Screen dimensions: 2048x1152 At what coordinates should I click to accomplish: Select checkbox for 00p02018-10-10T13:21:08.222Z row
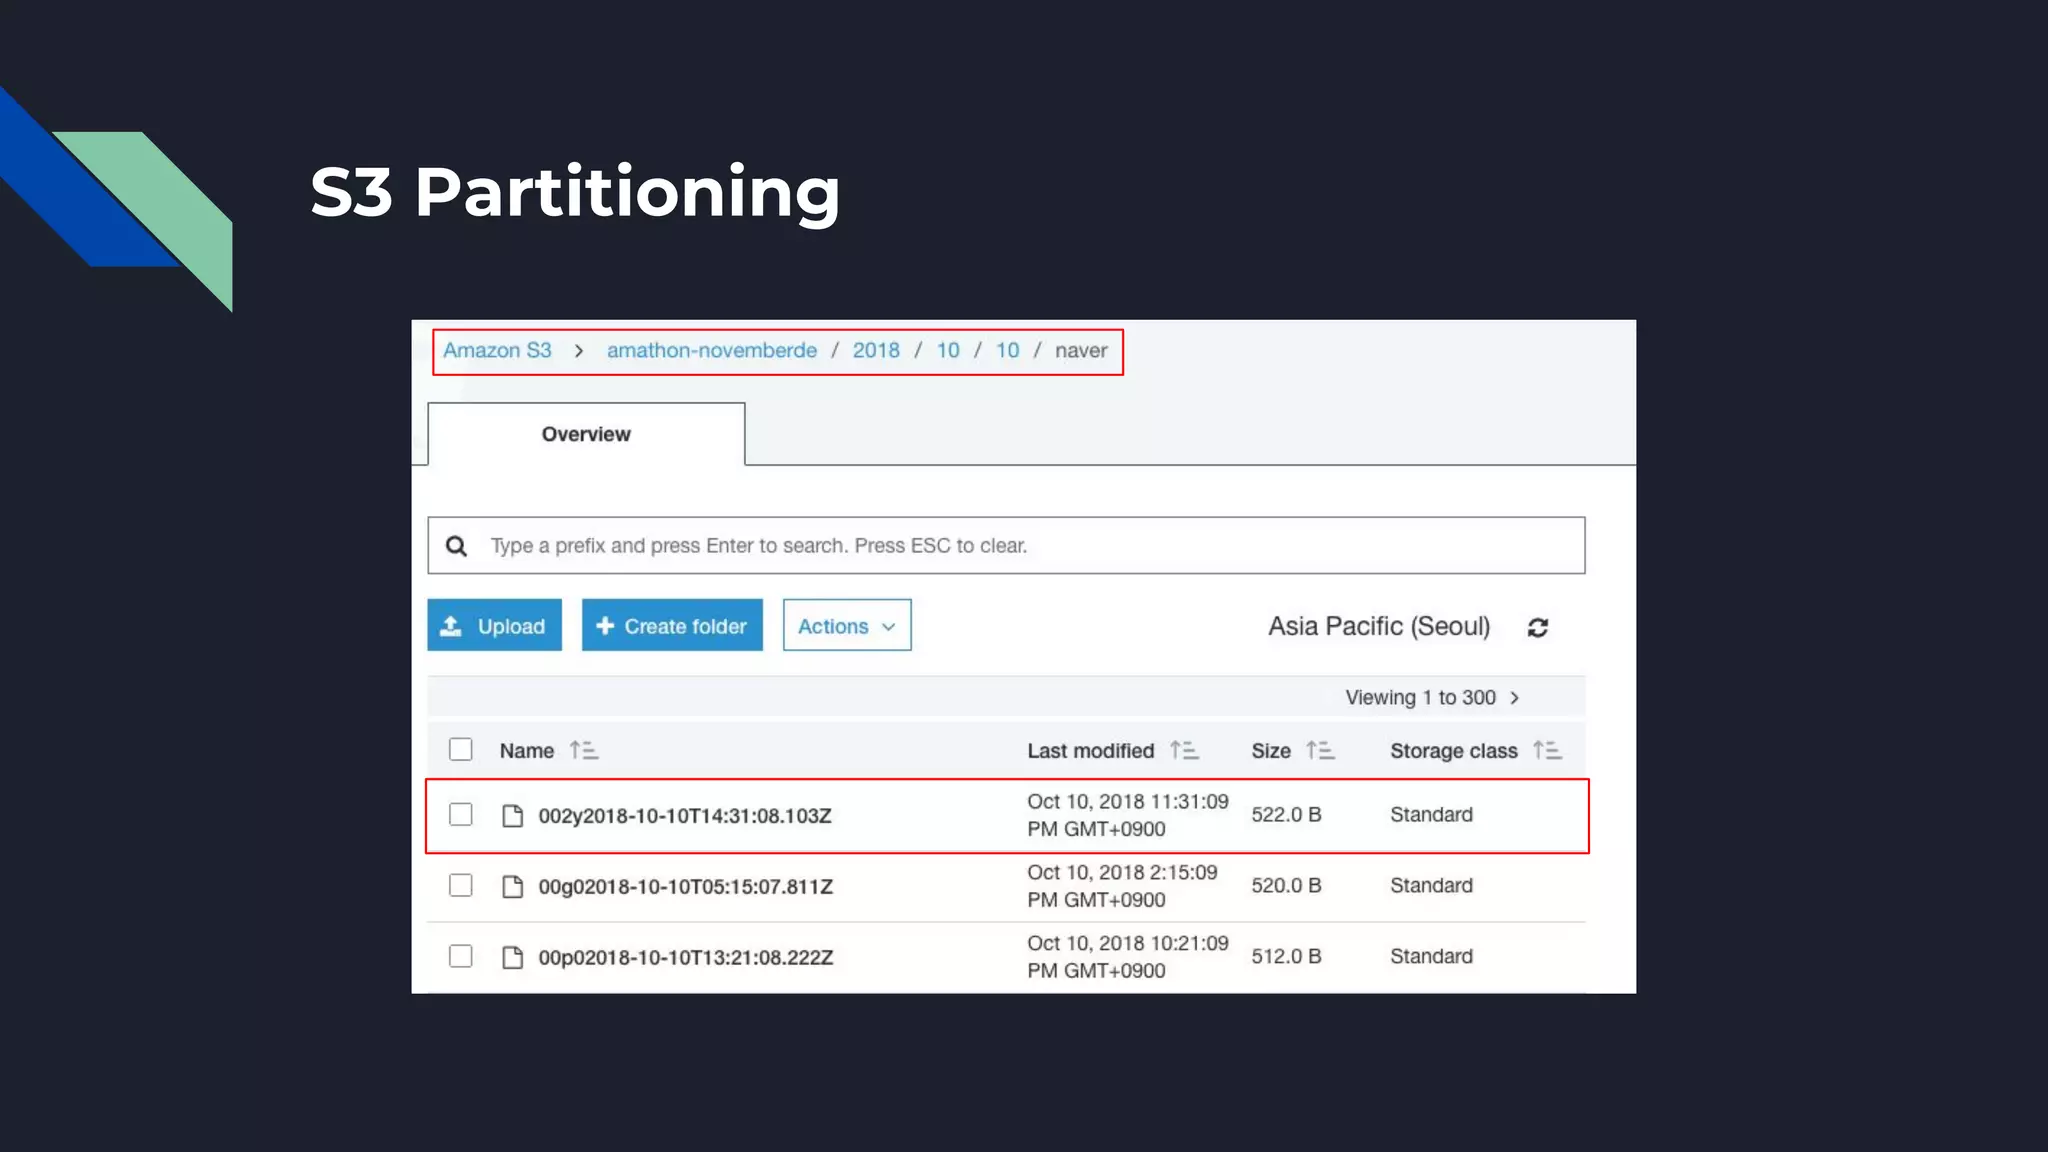click(x=460, y=957)
